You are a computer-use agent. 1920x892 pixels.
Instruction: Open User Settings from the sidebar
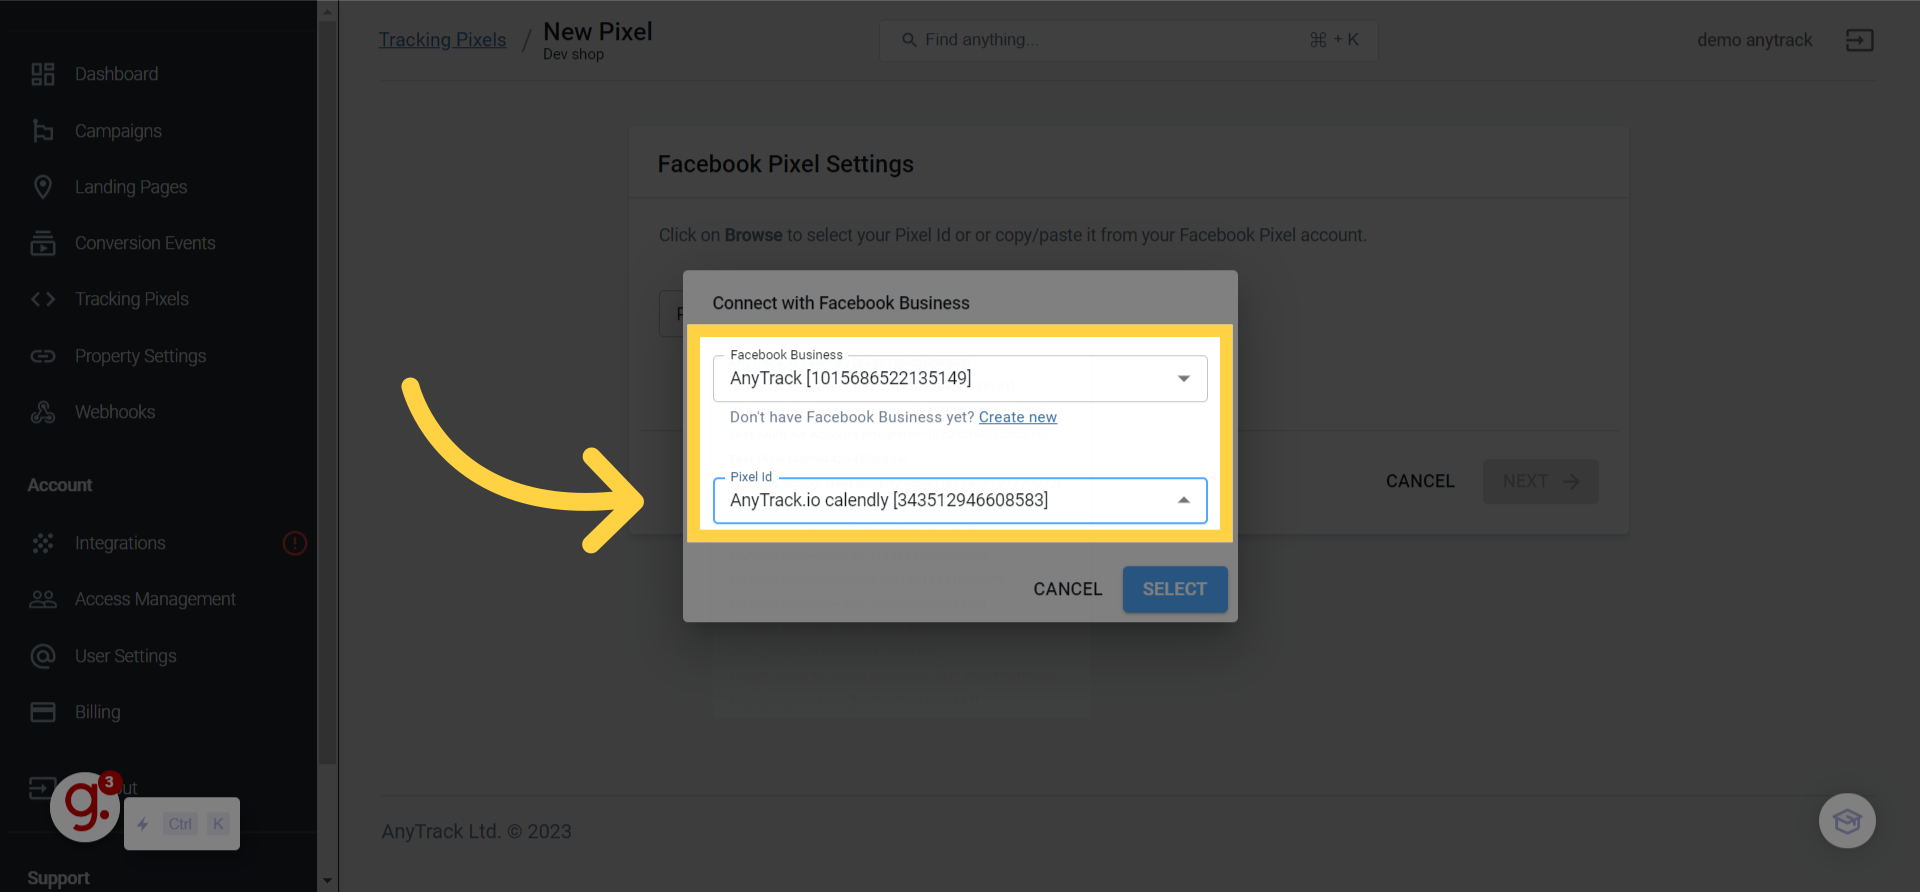coord(126,656)
